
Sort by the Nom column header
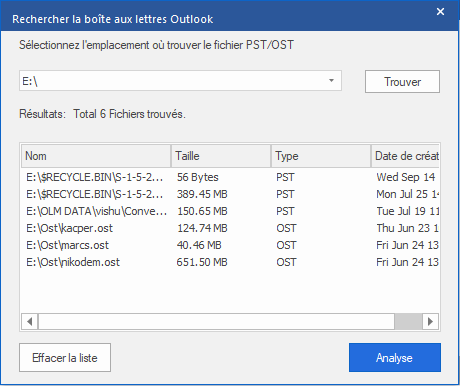click(x=96, y=156)
